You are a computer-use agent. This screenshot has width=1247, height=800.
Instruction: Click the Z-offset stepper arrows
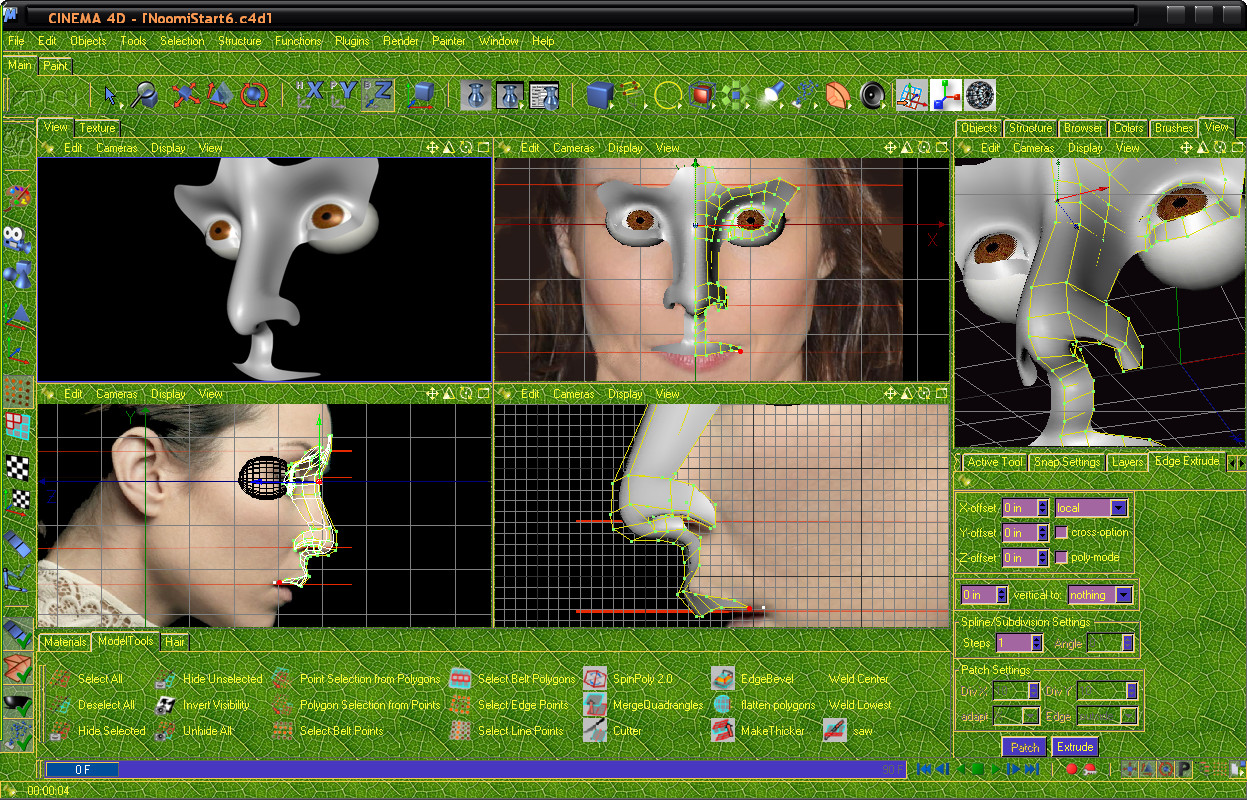[1043, 558]
